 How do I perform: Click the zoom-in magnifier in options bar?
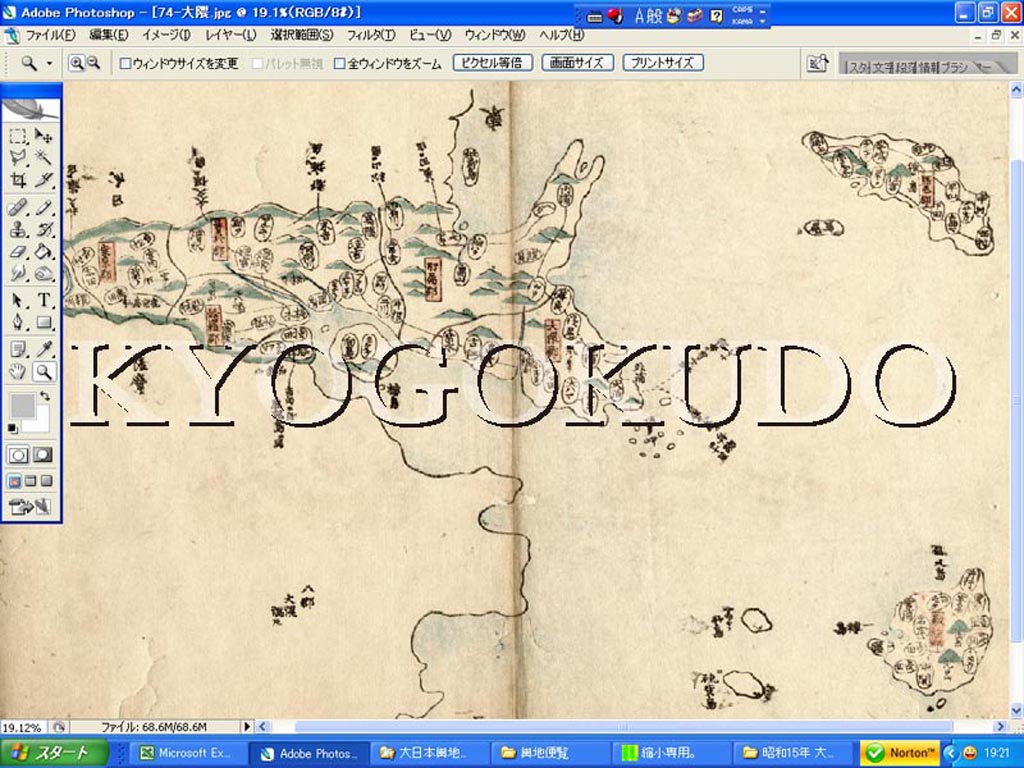pyautogui.click(x=77, y=63)
